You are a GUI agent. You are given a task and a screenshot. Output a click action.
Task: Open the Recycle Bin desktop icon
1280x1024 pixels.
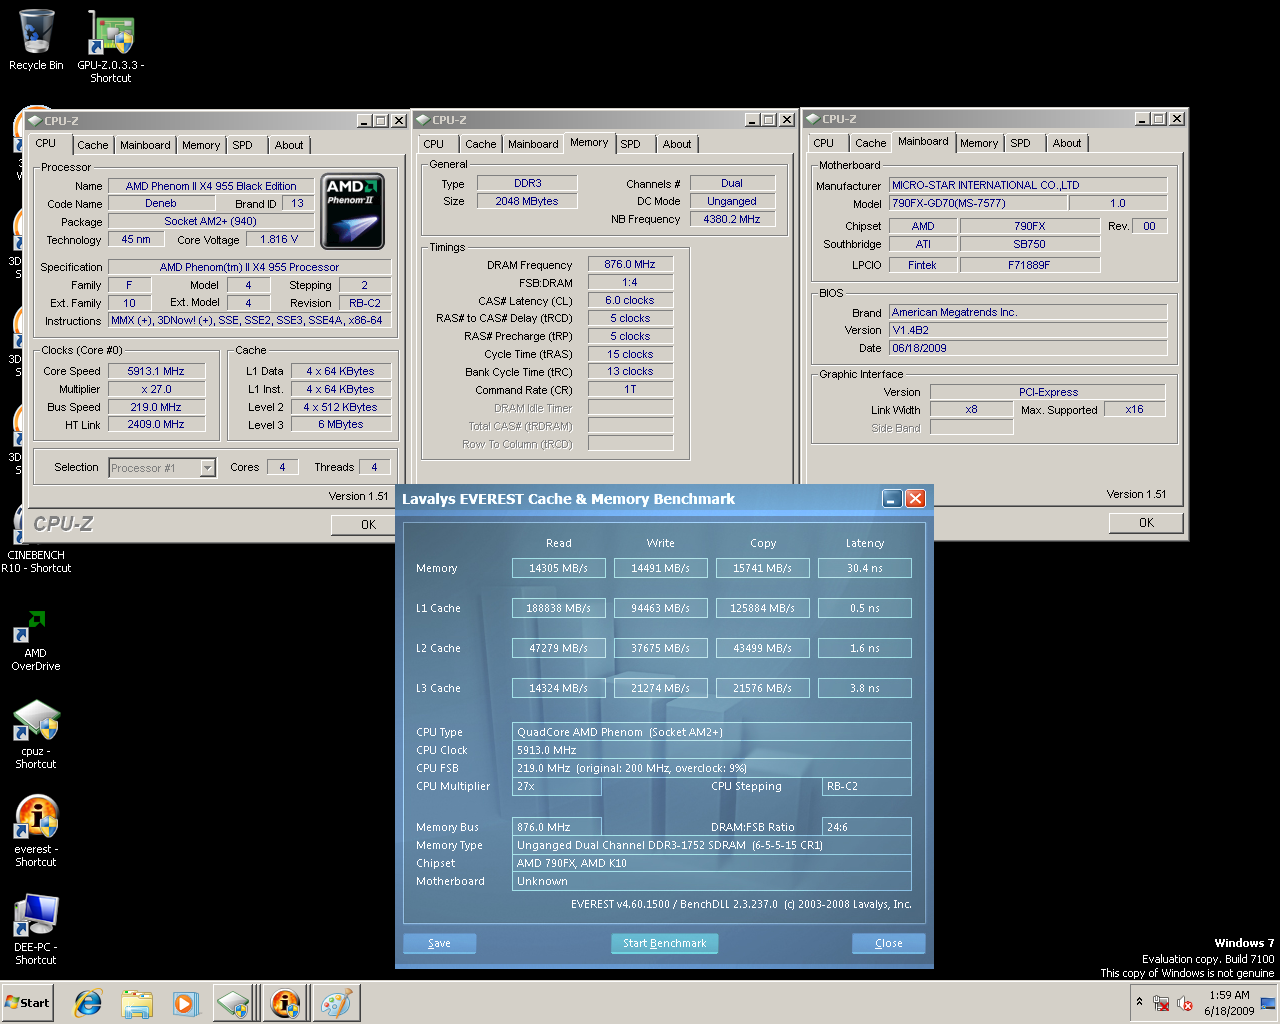(x=36, y=40)
